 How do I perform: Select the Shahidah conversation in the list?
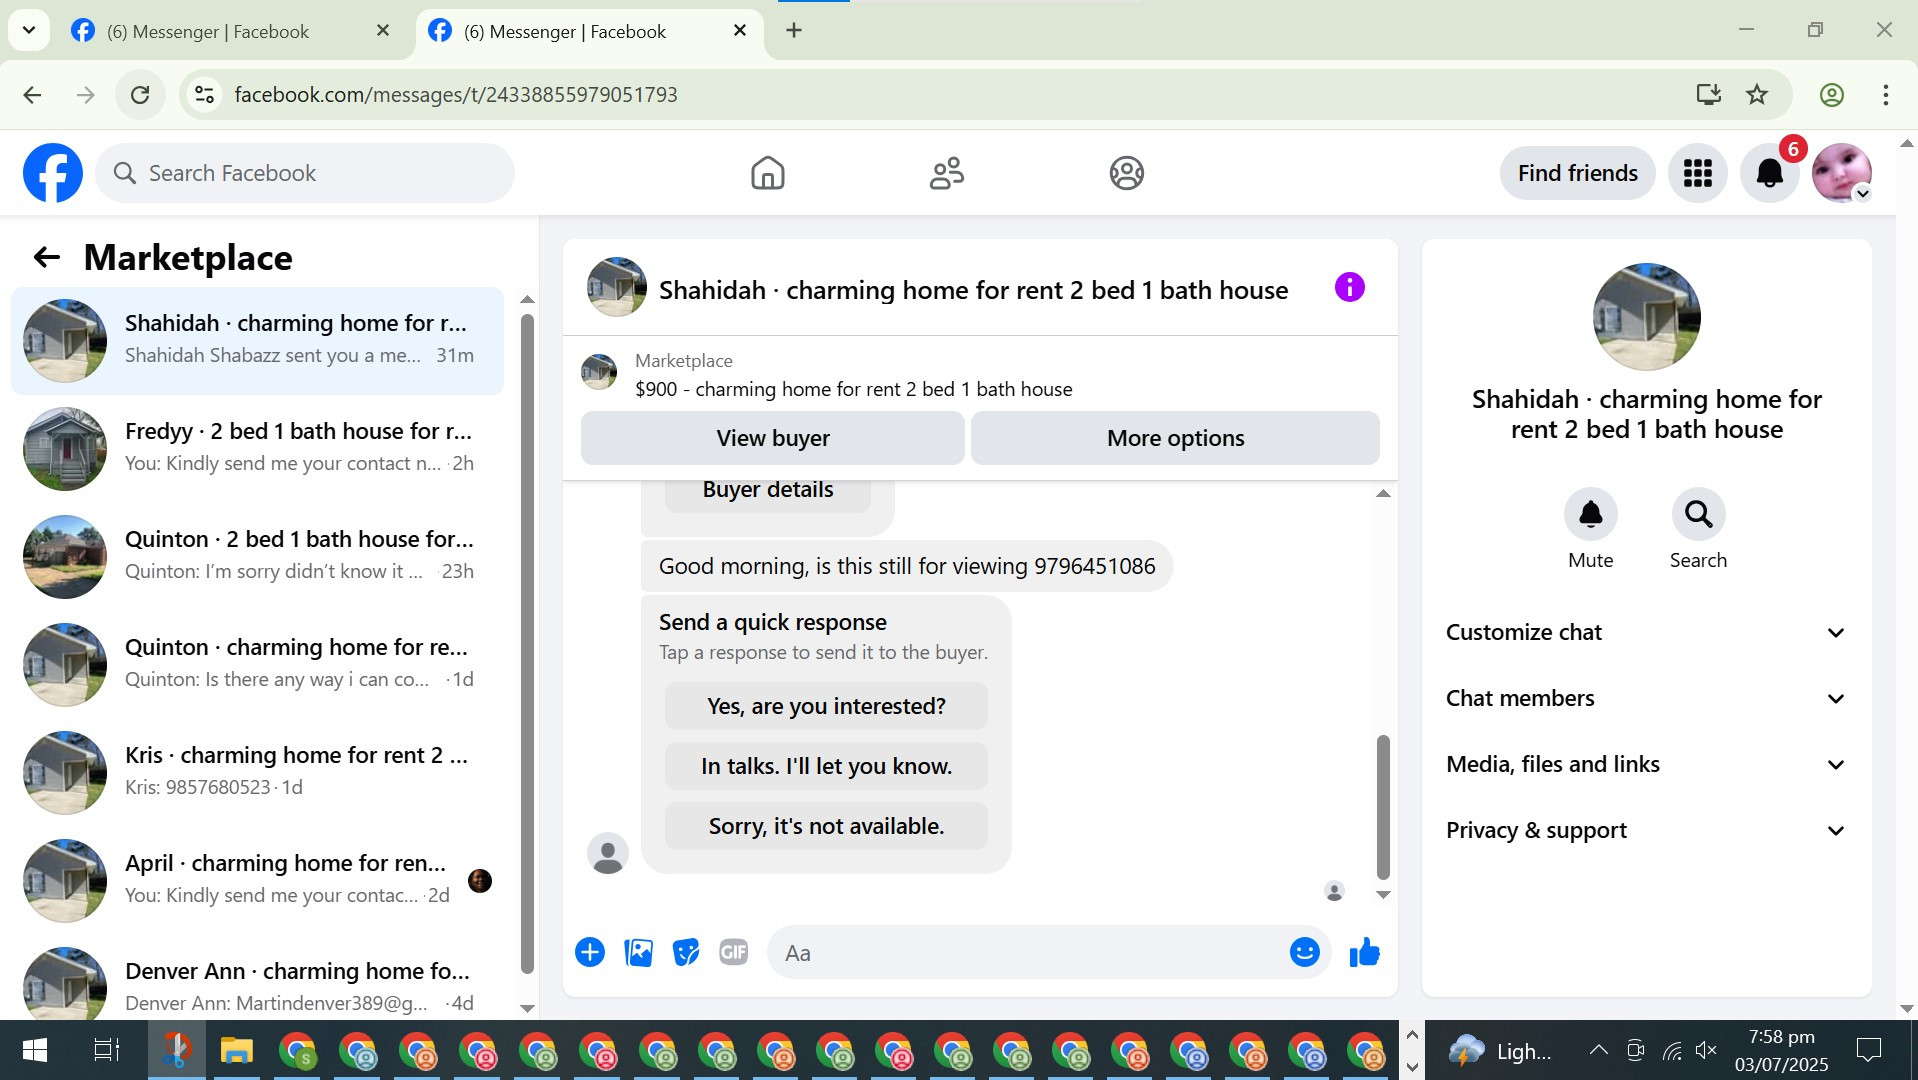pos(257,341)
